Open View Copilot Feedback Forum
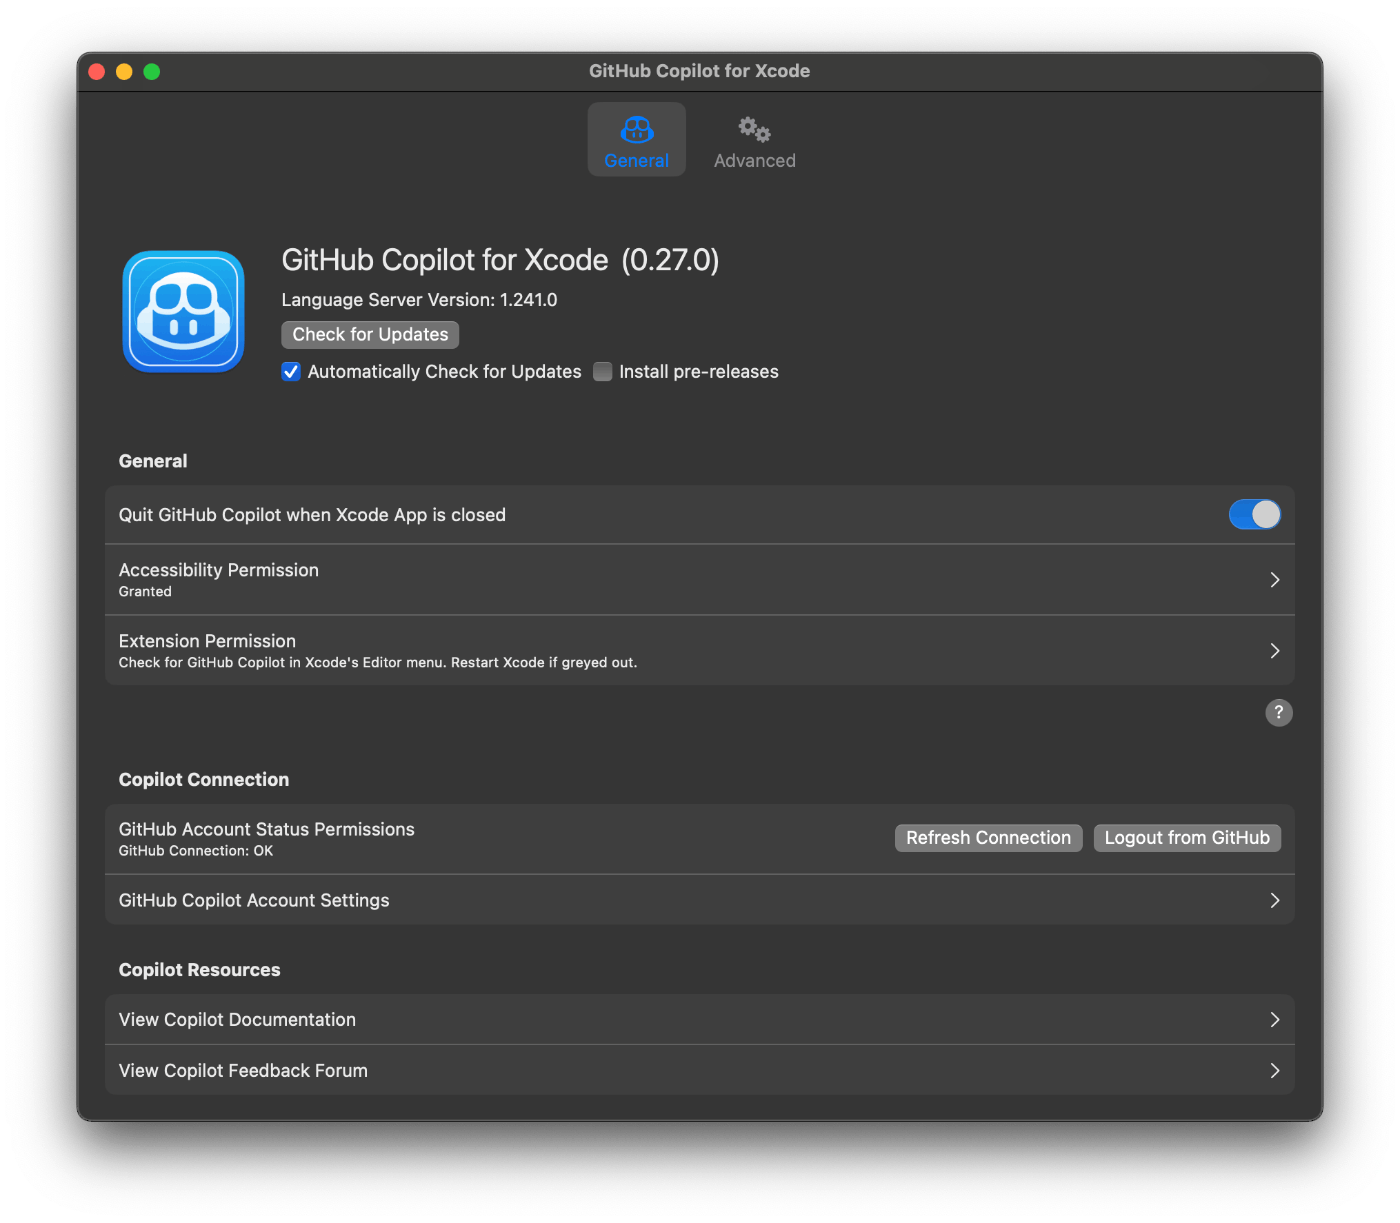Viewport: 1400px width, 1223px height. coord(243,1070)
